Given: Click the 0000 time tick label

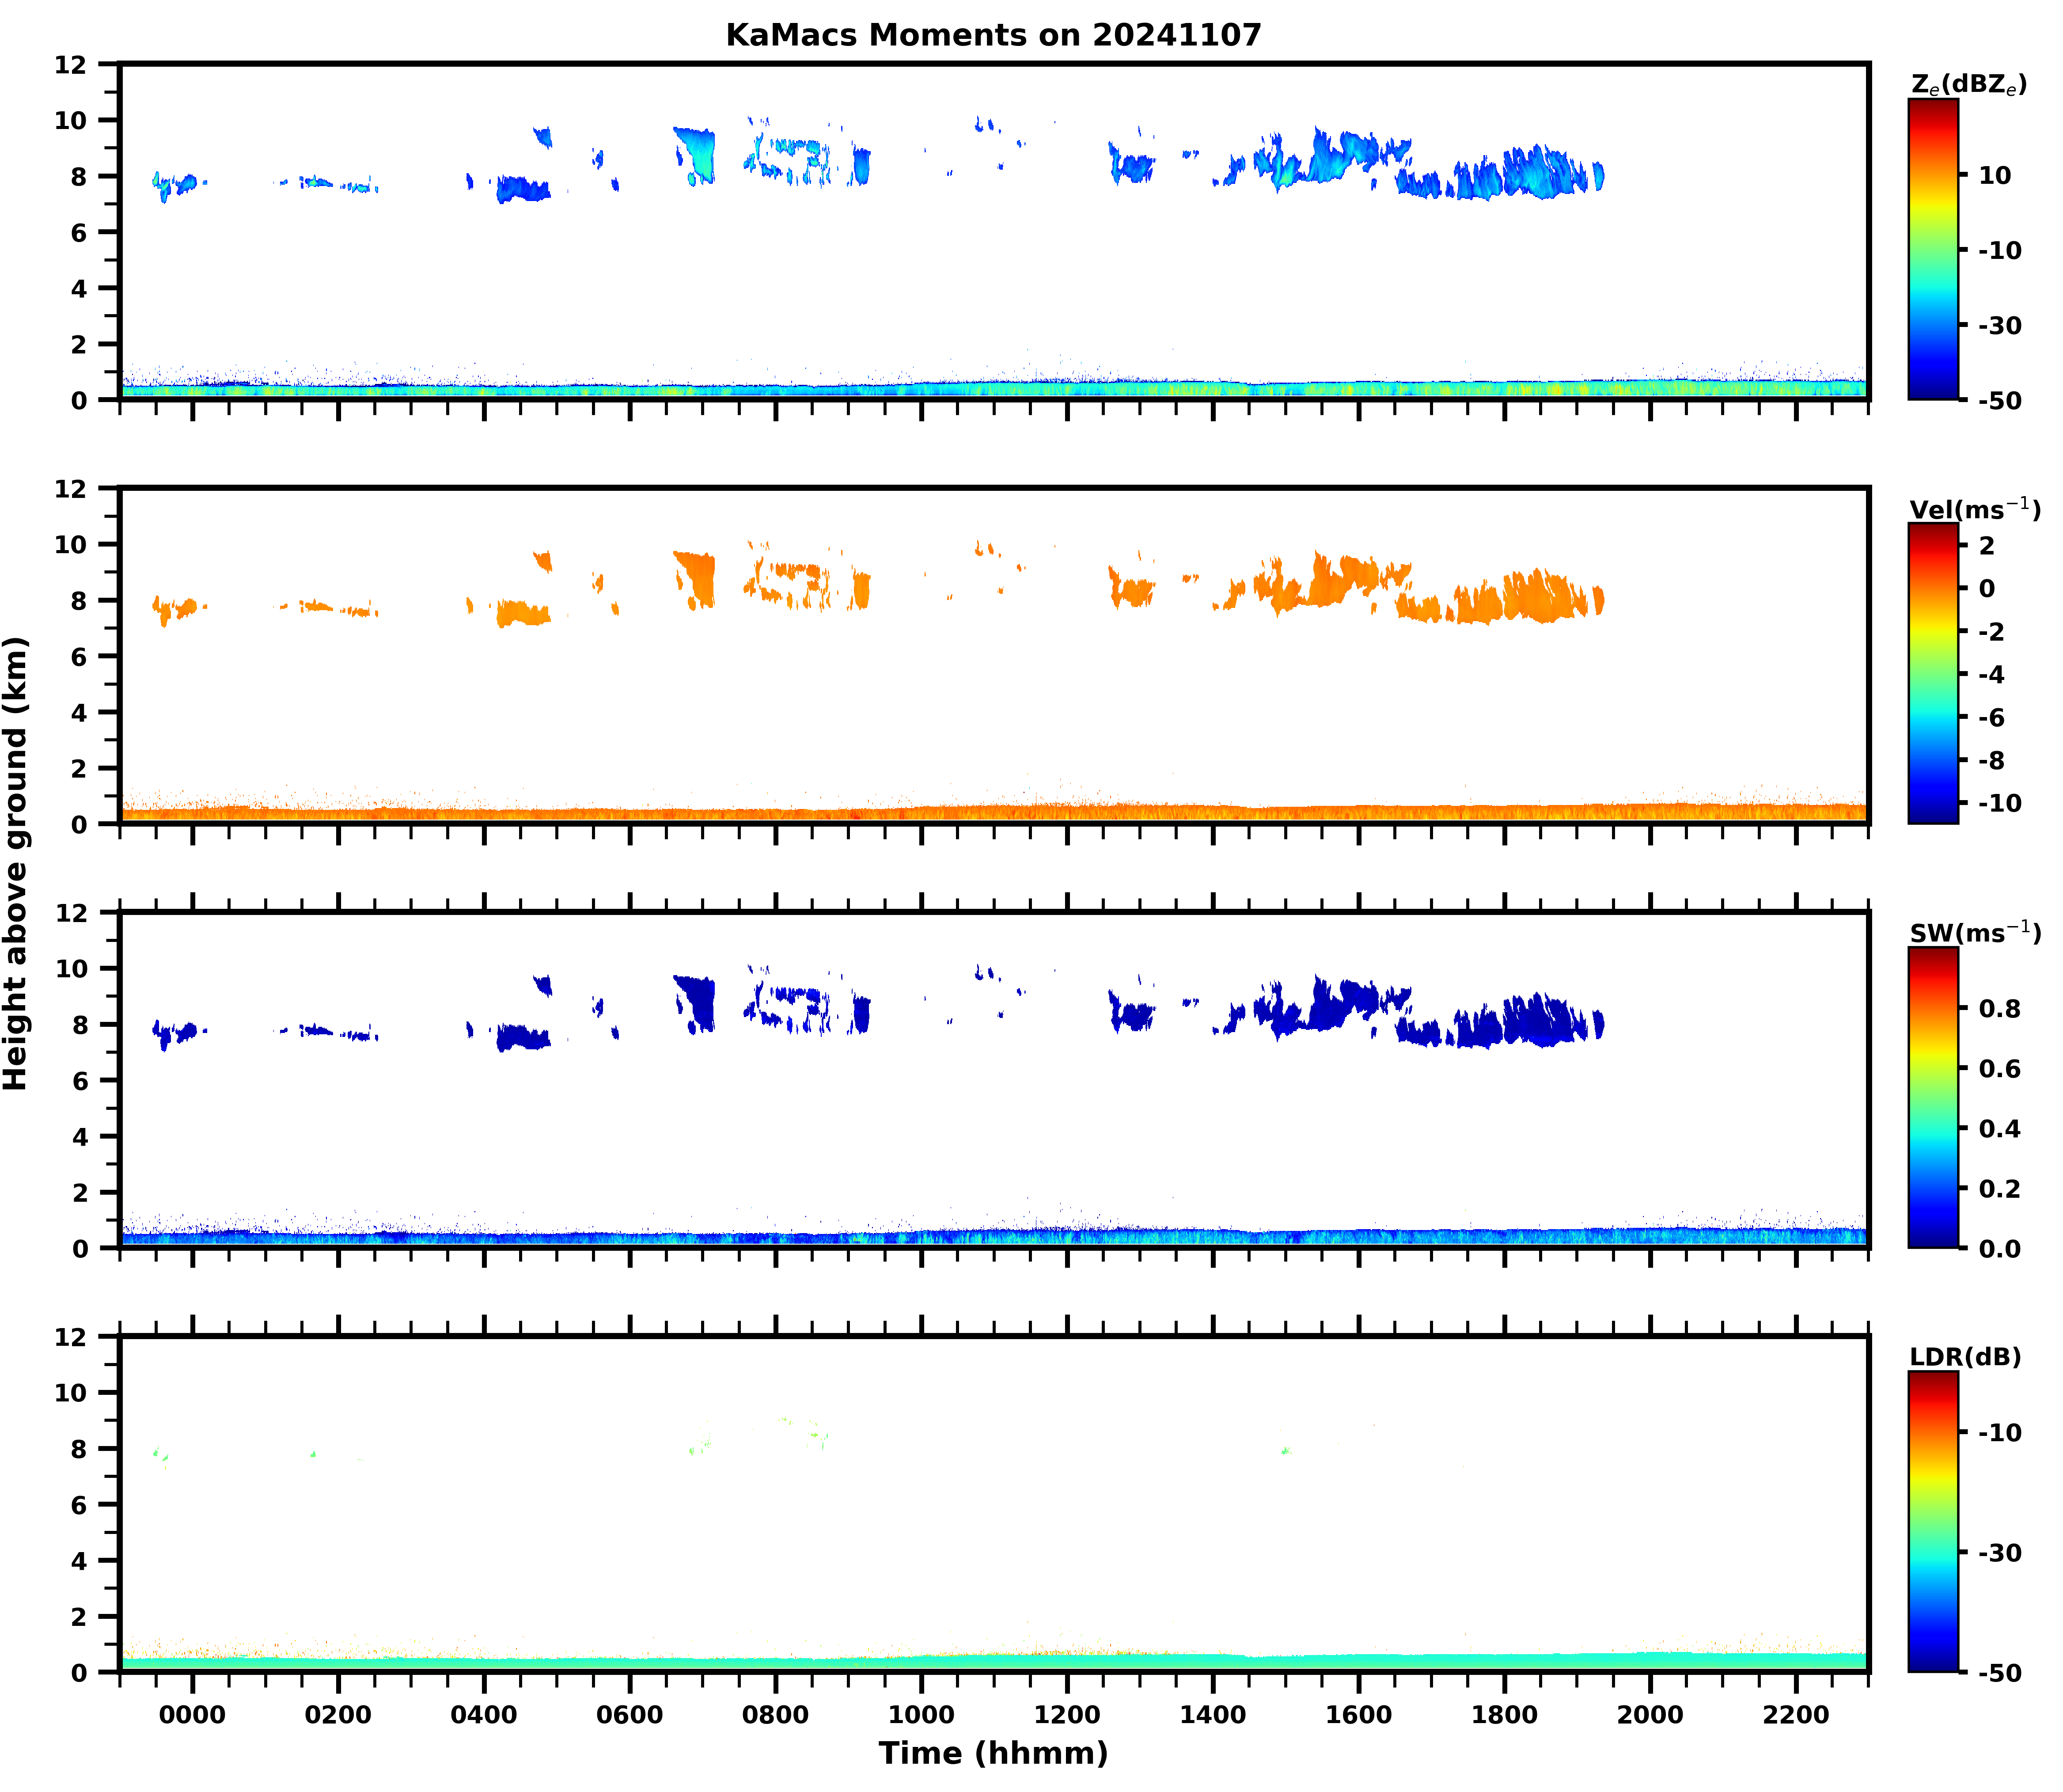Looking at the screenshot, I should tap(192, 1715).
